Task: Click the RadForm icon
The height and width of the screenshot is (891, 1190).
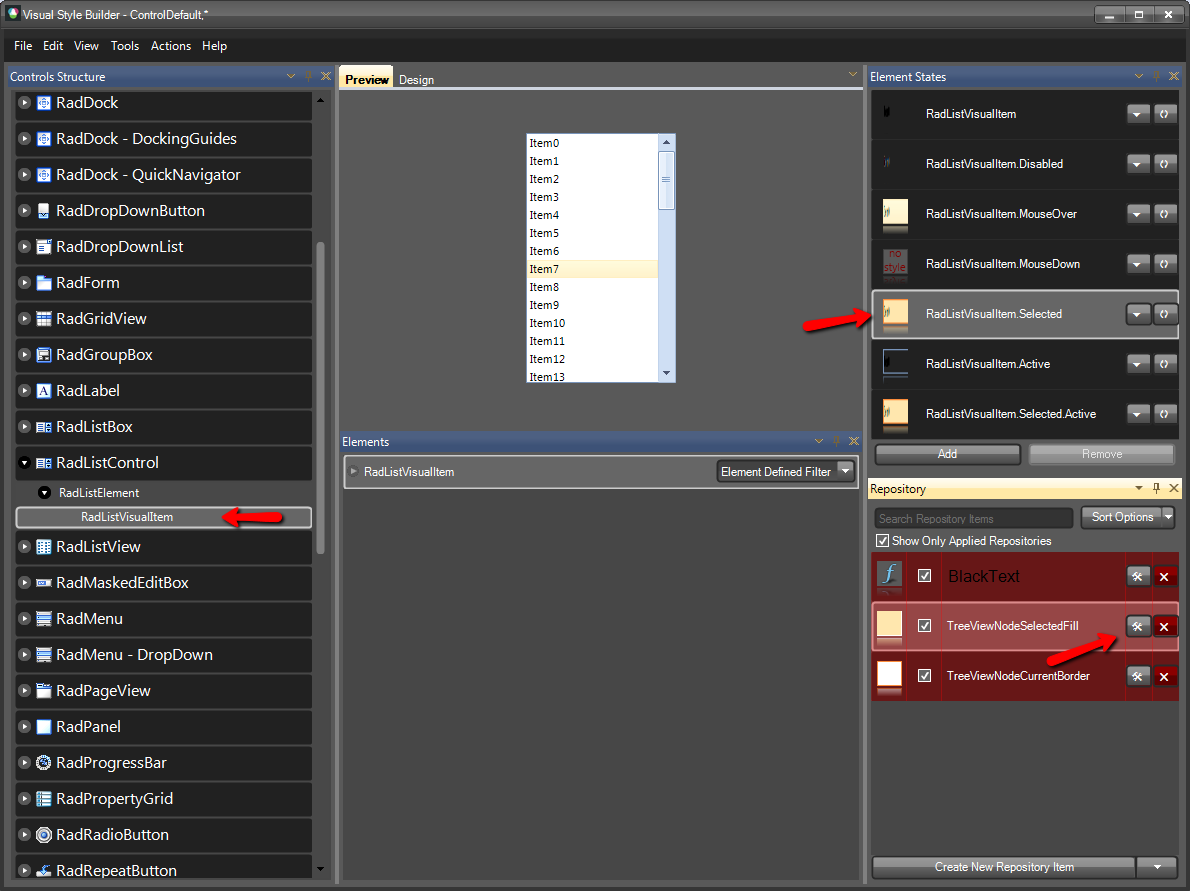Action: [44, 283]
